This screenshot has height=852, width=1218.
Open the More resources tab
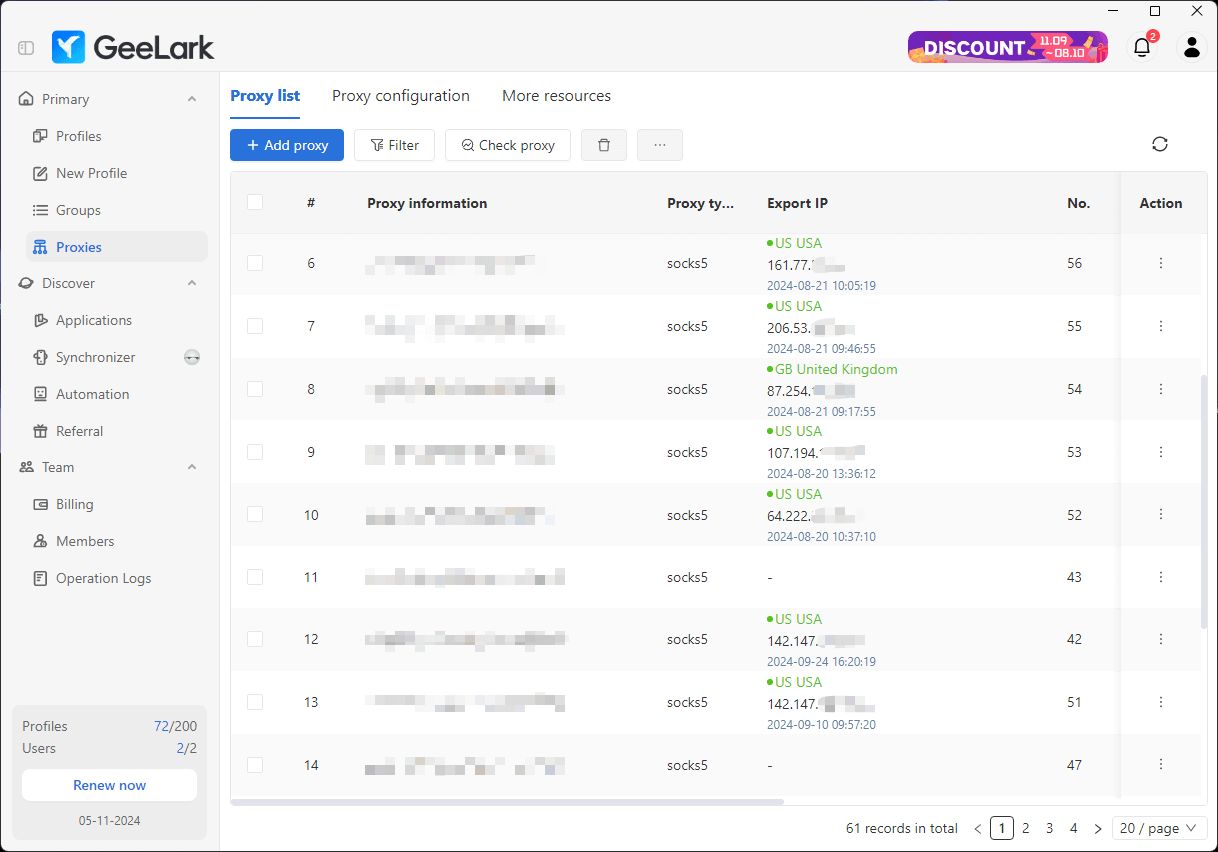tap(556, 95)
